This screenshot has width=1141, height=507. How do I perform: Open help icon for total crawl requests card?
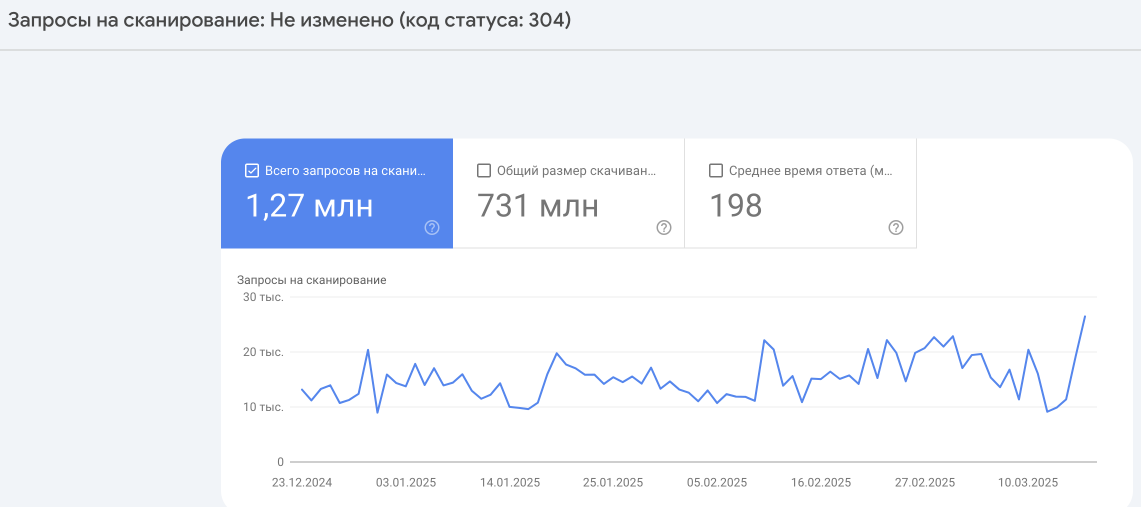coord(432,228)
